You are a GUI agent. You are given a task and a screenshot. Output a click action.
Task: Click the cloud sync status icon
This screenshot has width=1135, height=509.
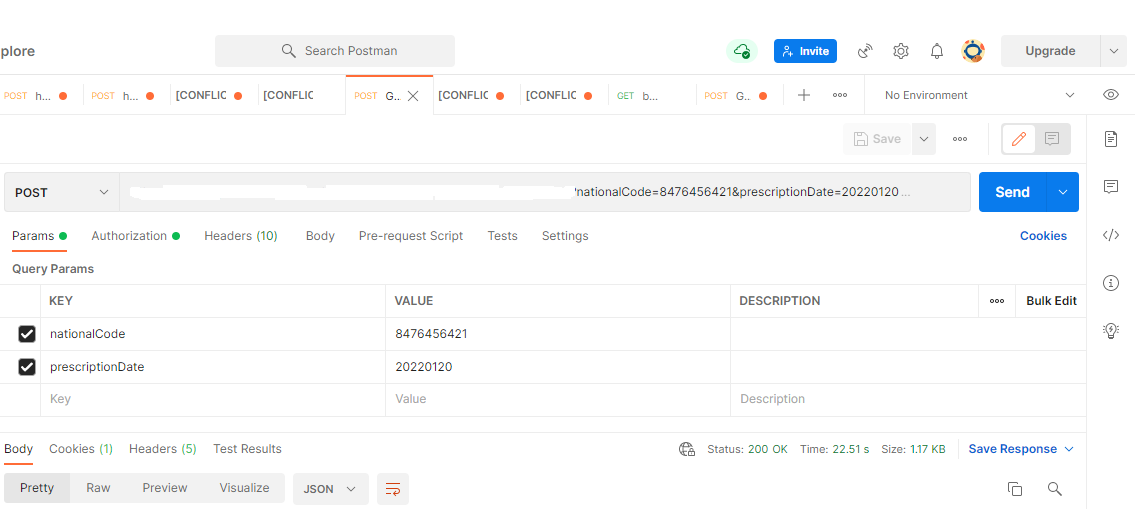click(x=742, y=51)
